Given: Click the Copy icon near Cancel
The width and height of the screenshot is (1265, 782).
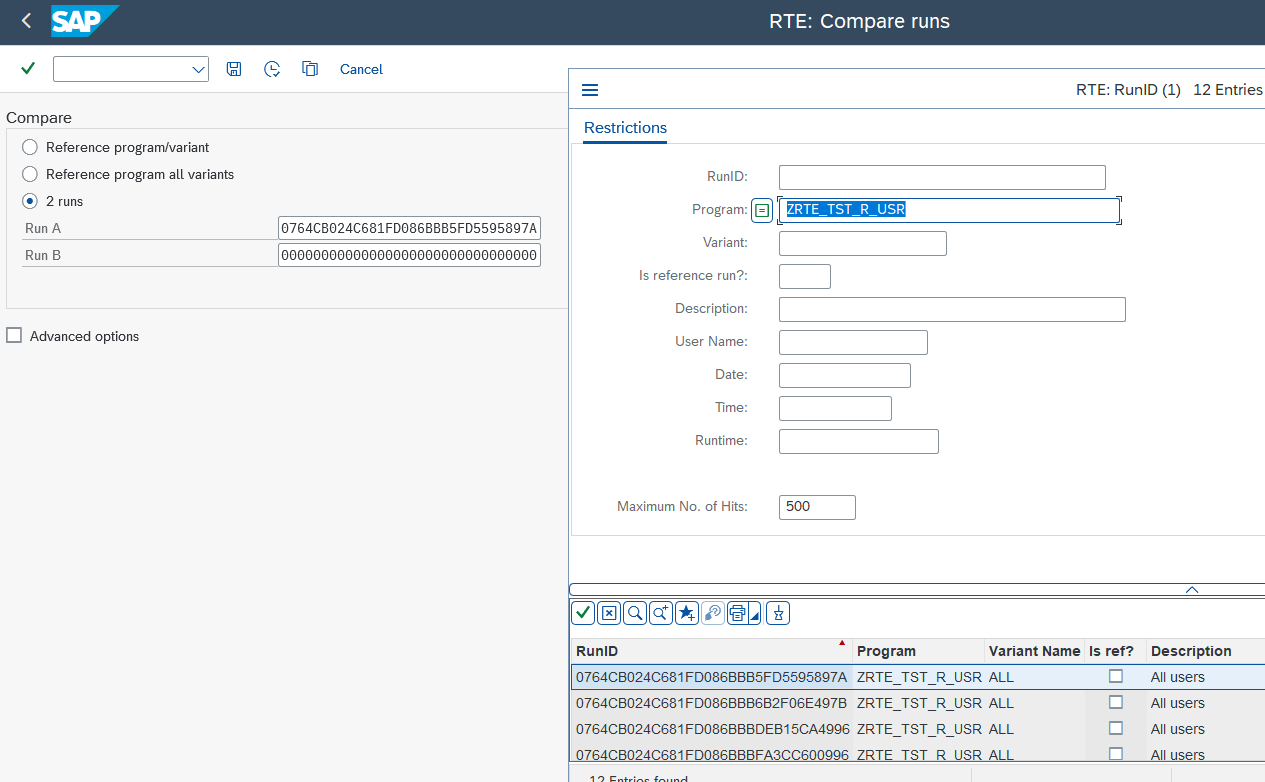Looking at the screenshot, I should coord(310,69).
